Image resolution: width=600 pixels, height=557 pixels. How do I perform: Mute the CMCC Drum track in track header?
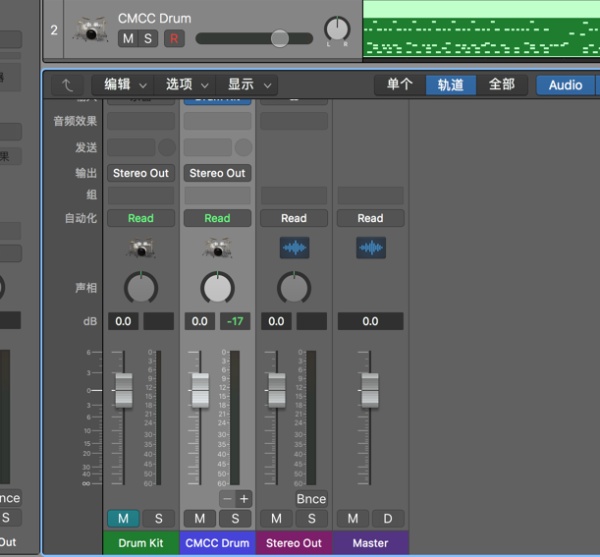(x=128, y=39)
